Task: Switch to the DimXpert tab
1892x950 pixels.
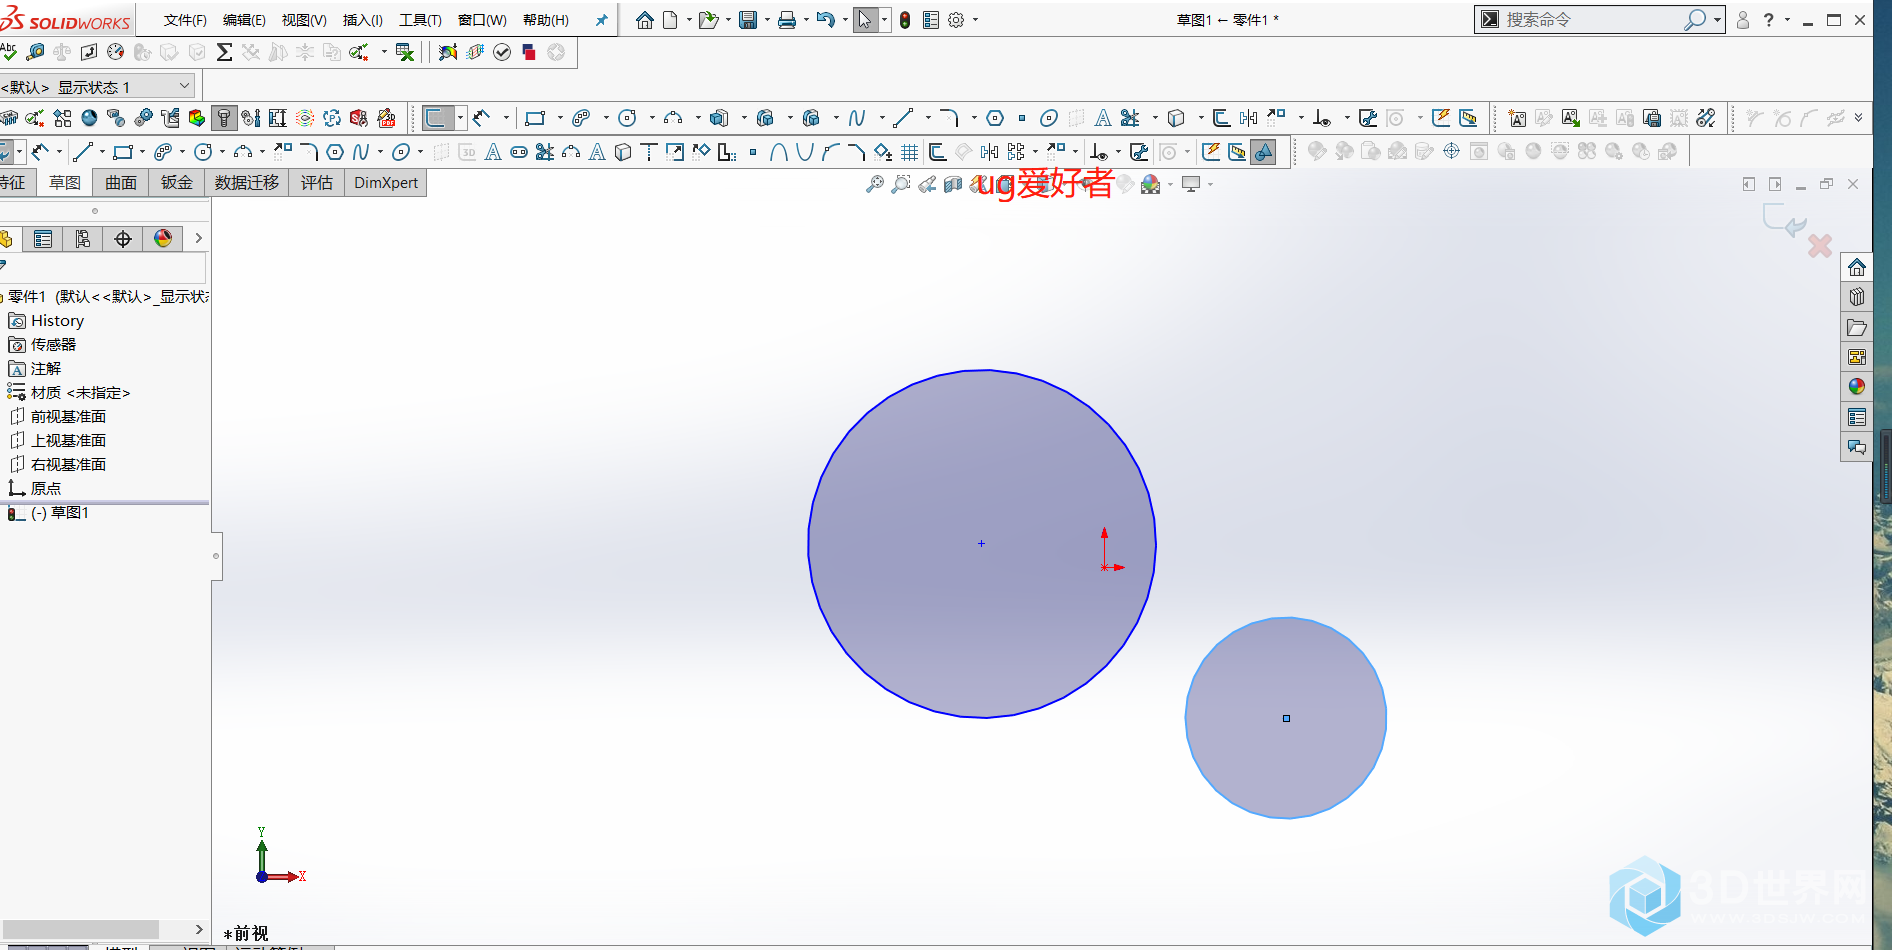Action: (386, 182)
